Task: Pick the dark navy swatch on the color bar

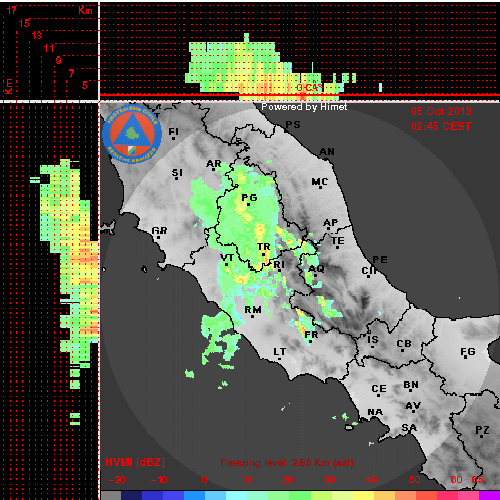Action: pyautogui.click(x=132, y=496)
